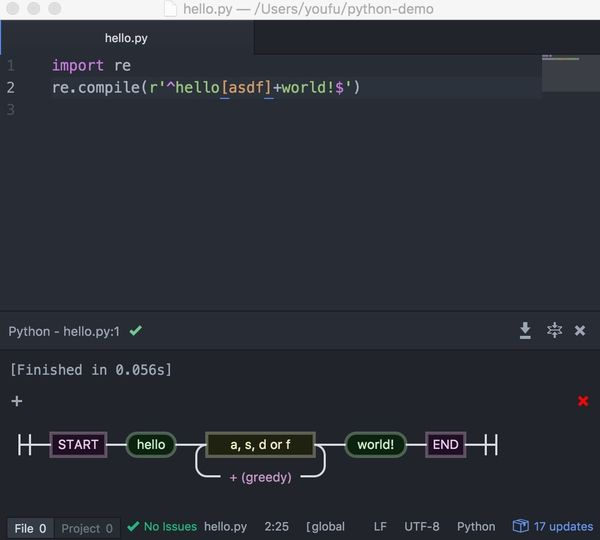Viewport: 600px width, 540px height.
Task: Click the No Issues linter checkmark
Action: 133,527
